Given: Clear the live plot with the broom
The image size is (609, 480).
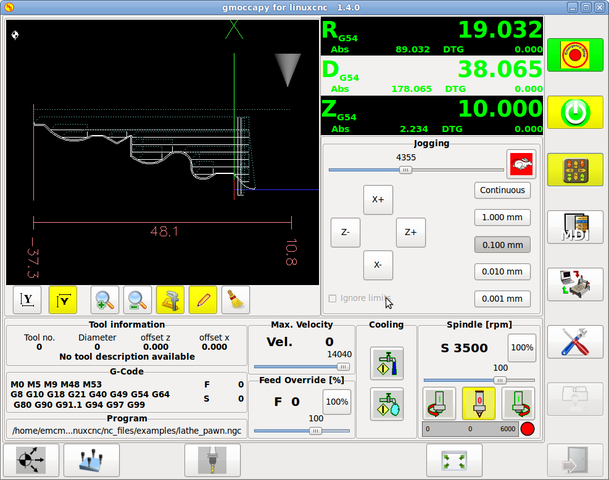Looking at the screenshot, I should [235, 299].
